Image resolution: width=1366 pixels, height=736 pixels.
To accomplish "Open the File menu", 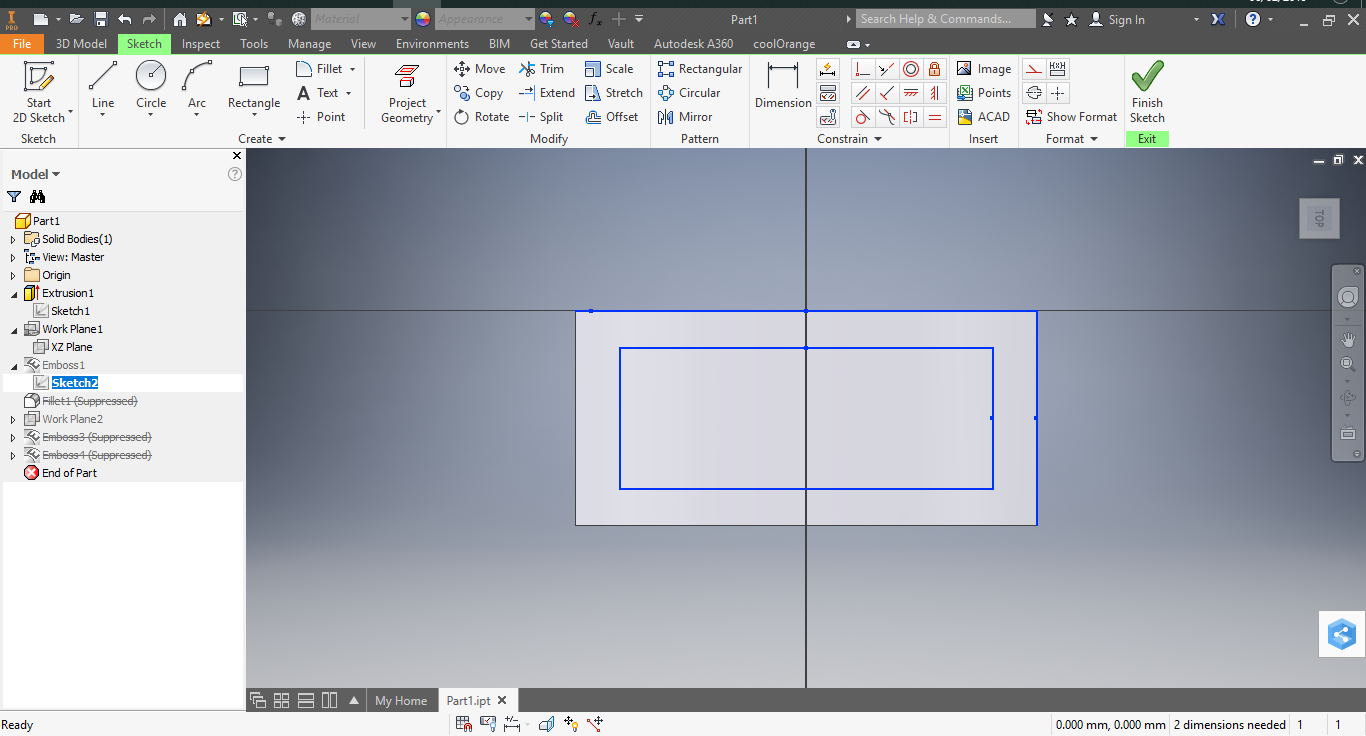I will (22, 44).
